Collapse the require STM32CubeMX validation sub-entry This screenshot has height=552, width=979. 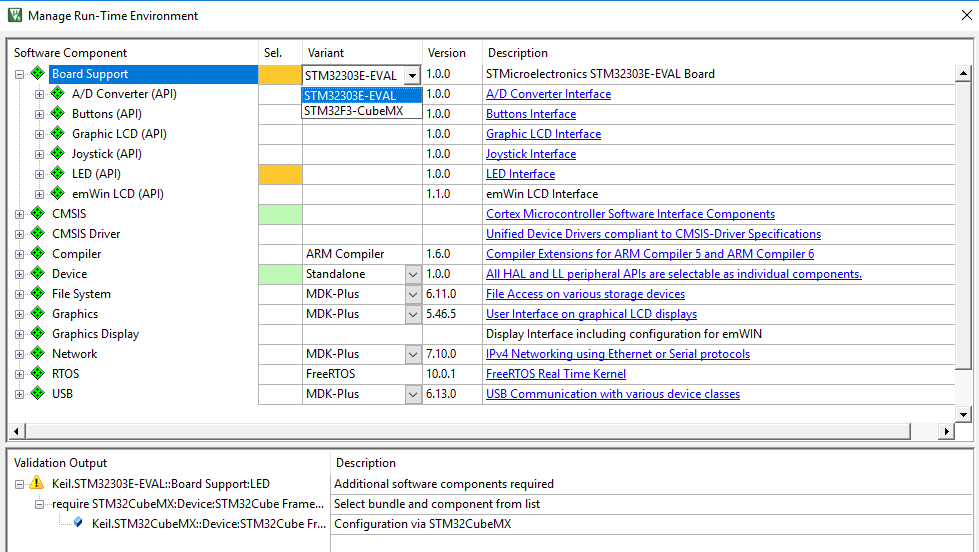click(39, 504)
